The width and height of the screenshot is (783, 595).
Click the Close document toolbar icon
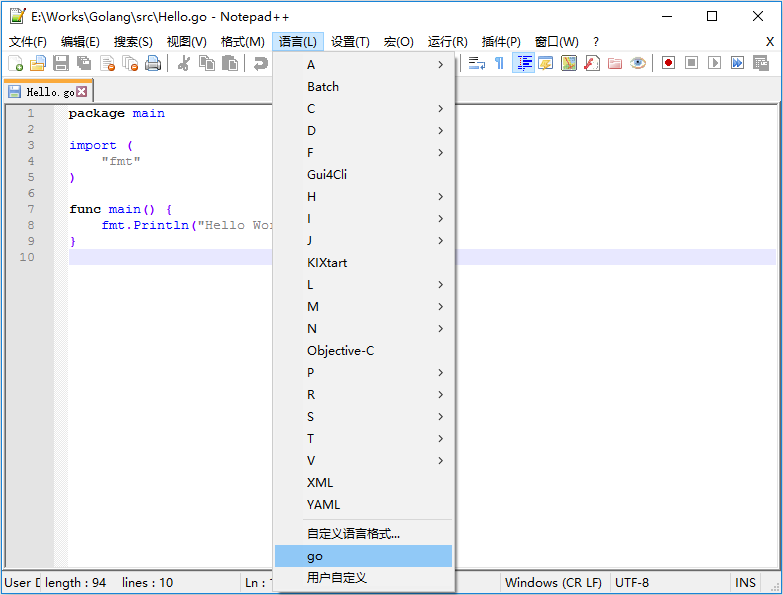tap(107, 63)
